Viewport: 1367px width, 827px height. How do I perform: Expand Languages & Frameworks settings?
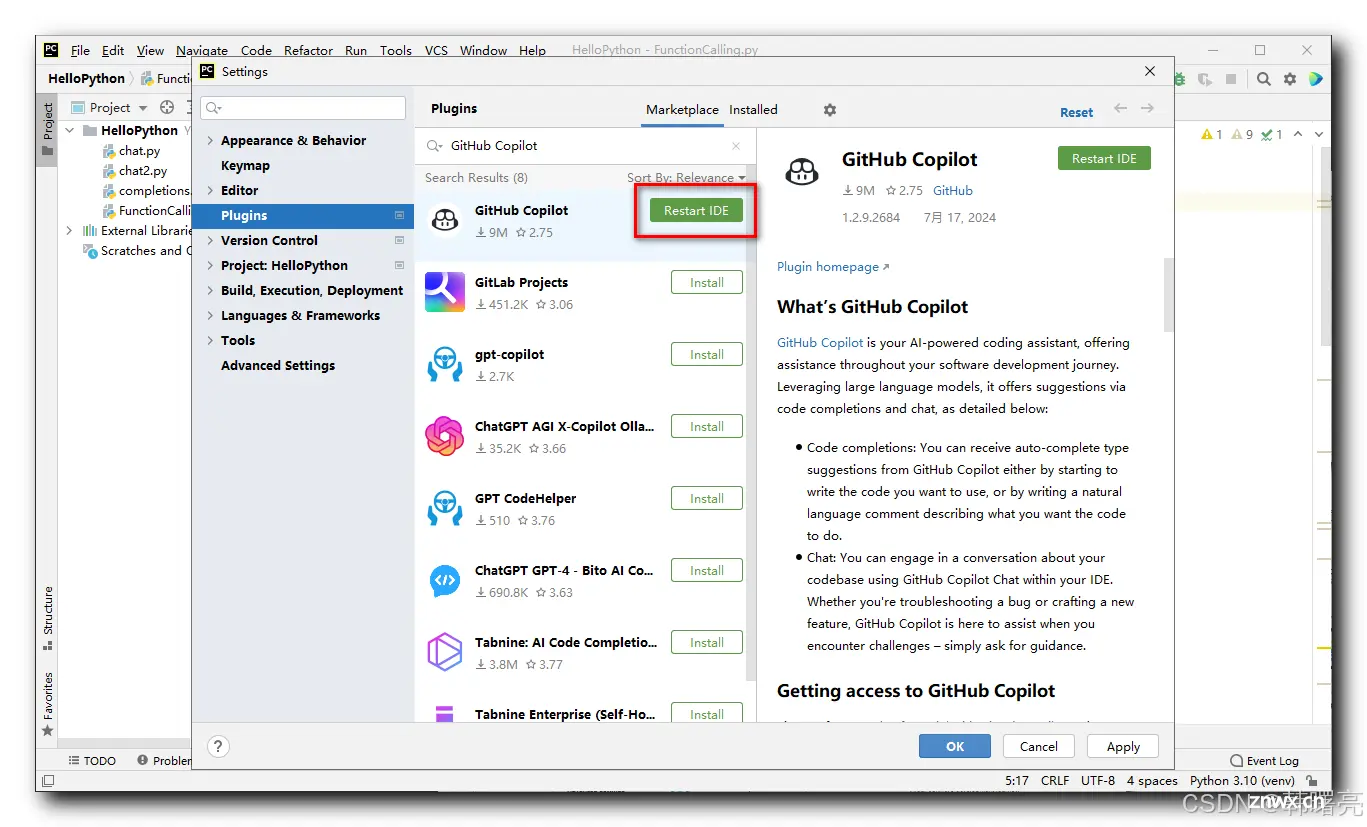[209, 316]
